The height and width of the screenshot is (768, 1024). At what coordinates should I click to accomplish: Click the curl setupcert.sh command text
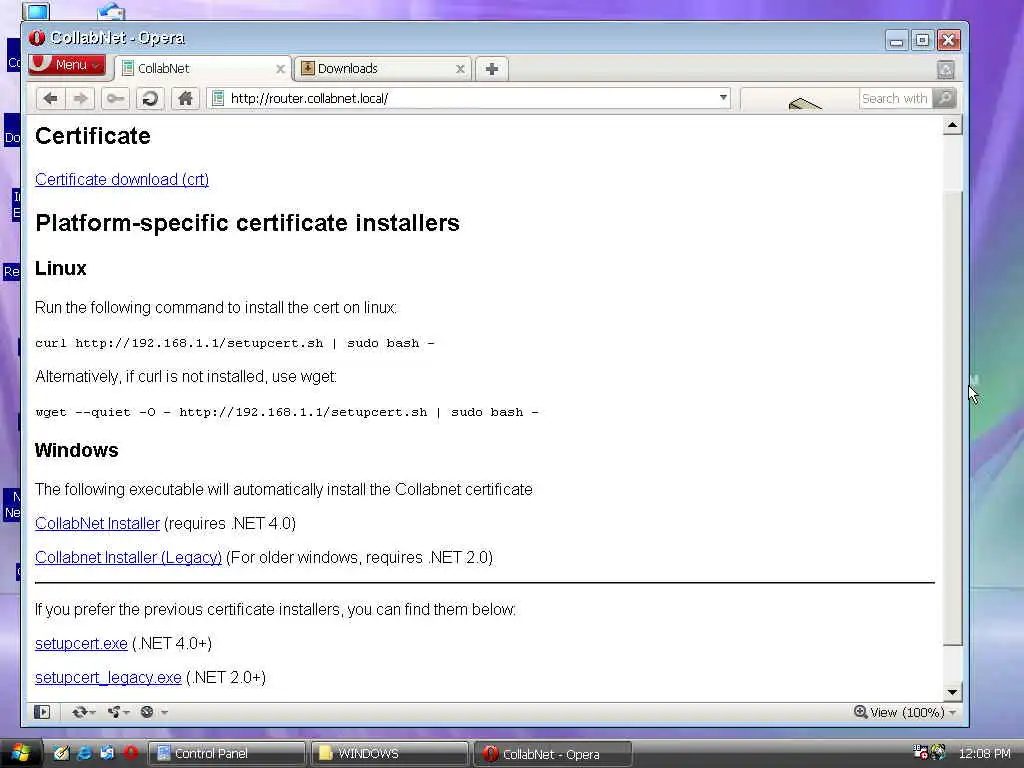234,344
